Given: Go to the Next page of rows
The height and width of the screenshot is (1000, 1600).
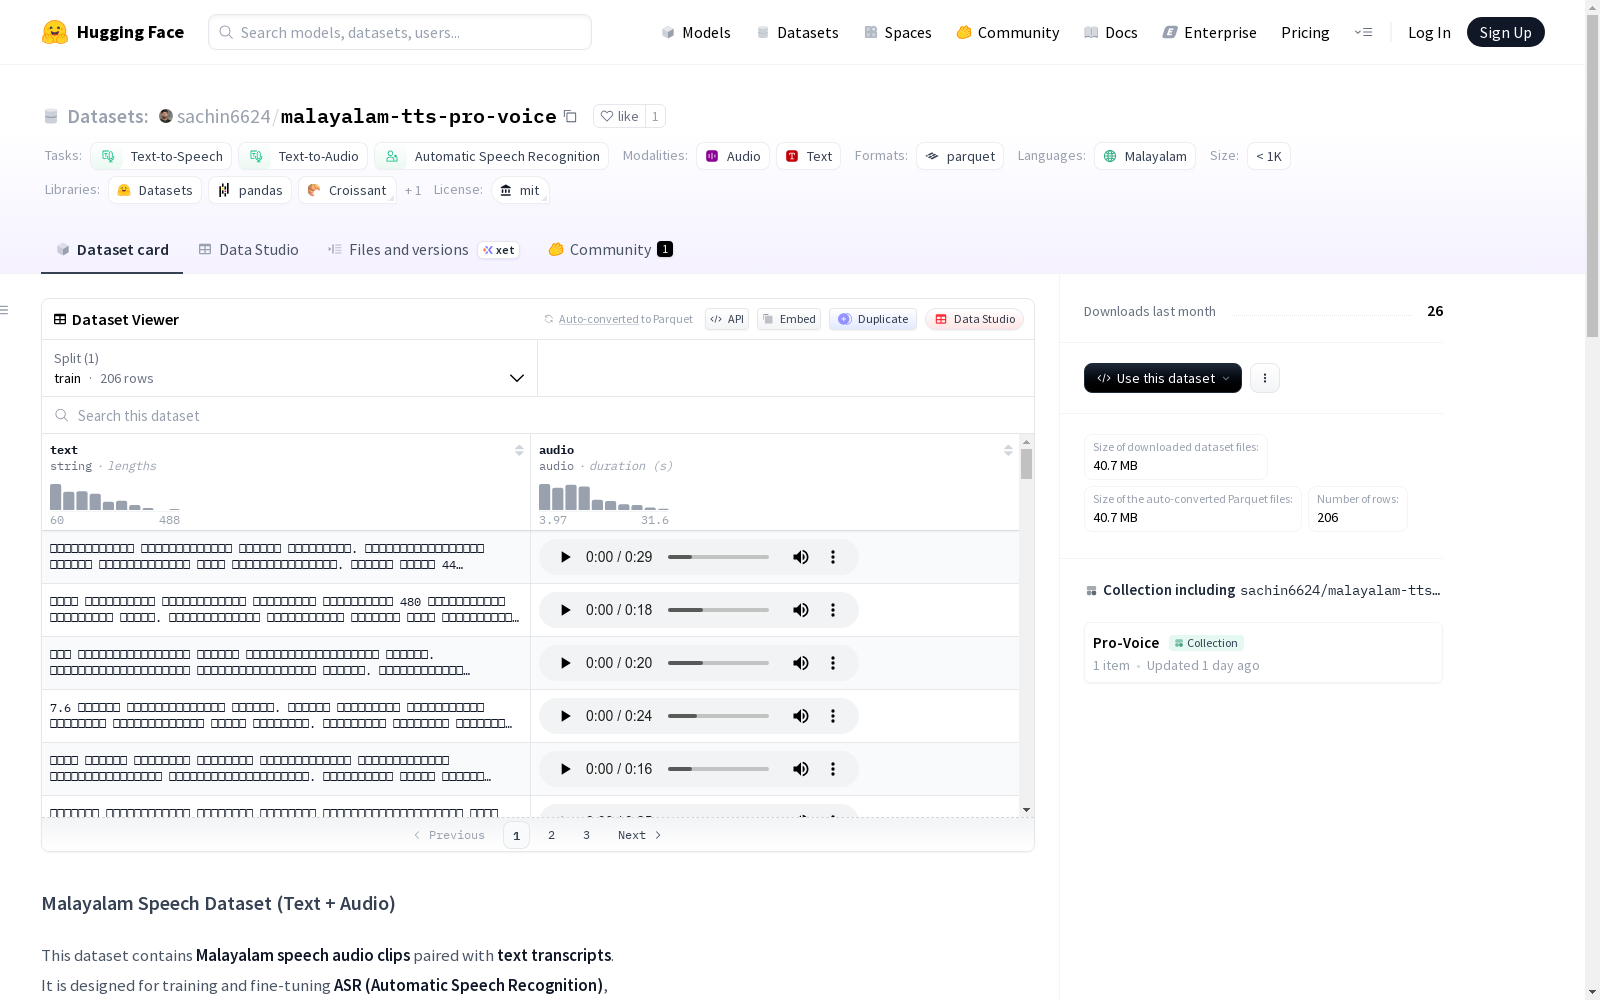Looking at the screenshot, I should click(639, 835).
